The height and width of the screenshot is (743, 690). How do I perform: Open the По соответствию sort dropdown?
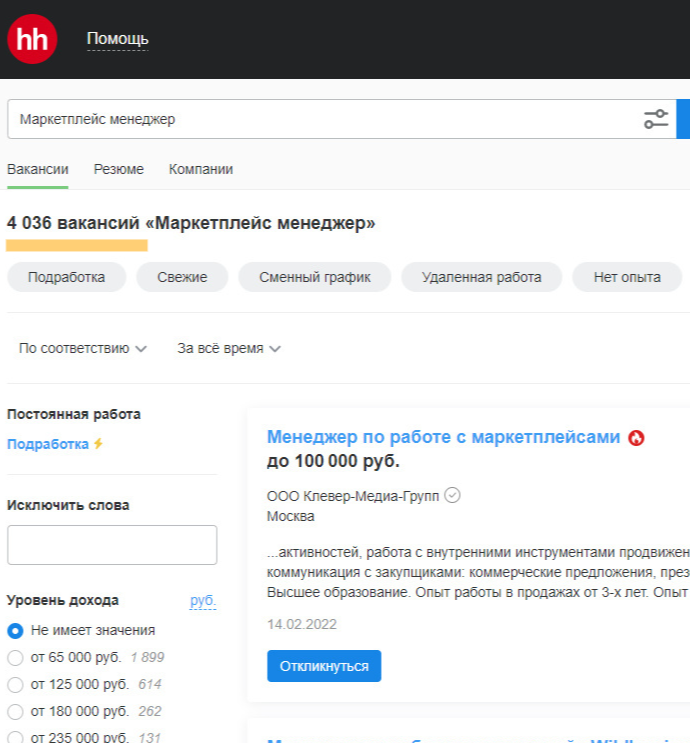coord(82,349)
